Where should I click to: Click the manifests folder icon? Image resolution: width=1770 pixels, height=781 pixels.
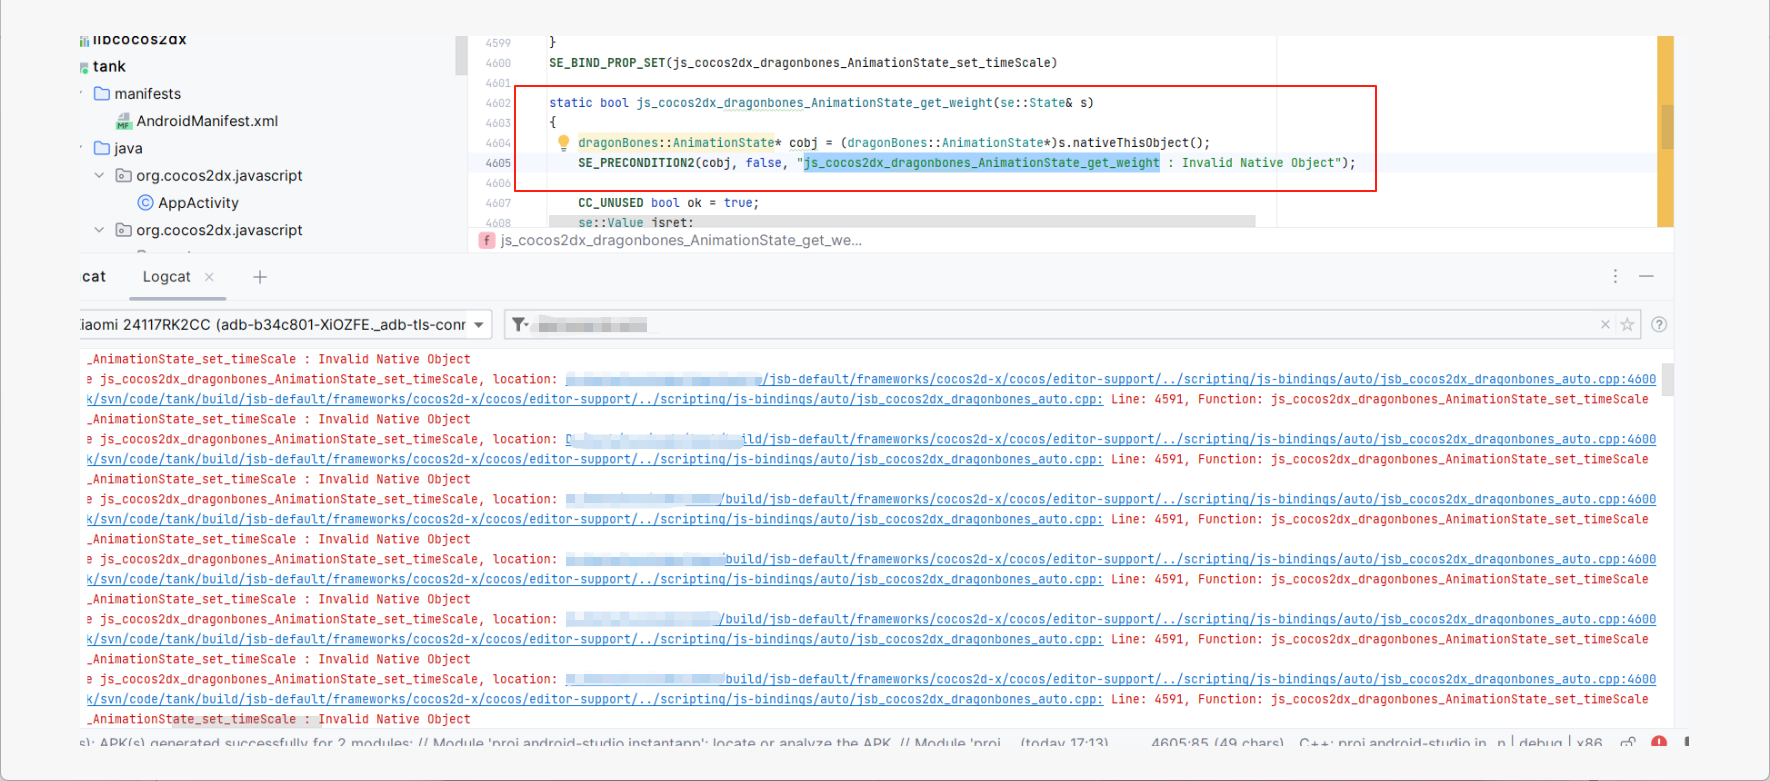pos(102,93)
